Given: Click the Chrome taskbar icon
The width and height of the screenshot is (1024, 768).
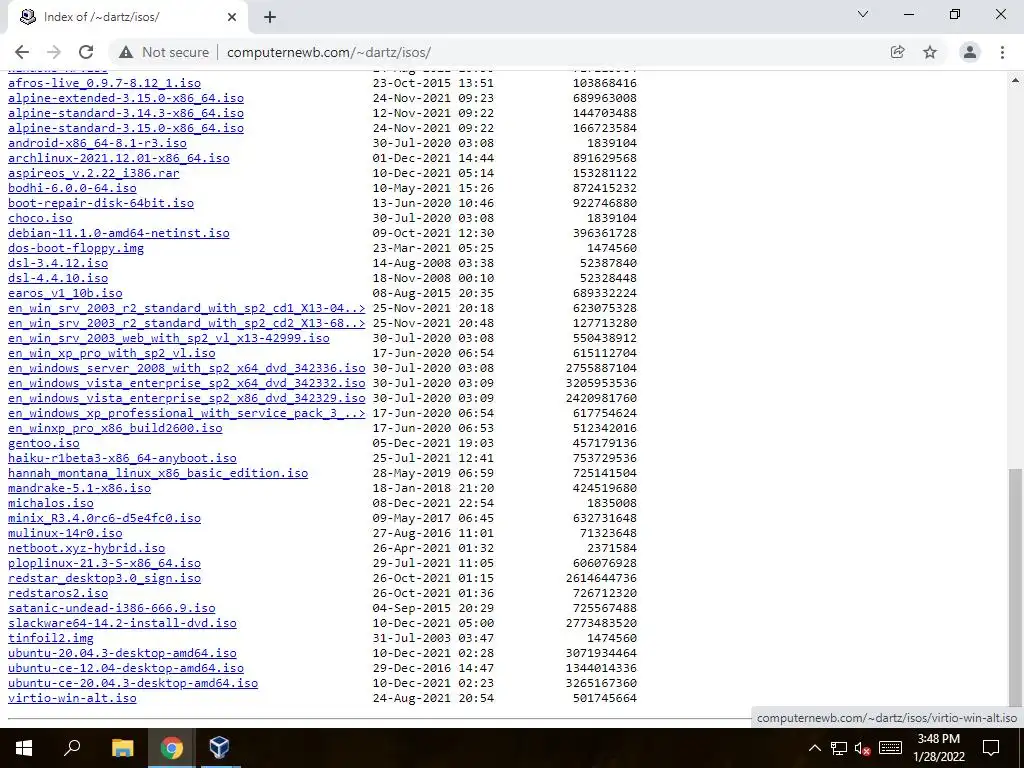Looking at the screenshot, I should pos(171,748).
